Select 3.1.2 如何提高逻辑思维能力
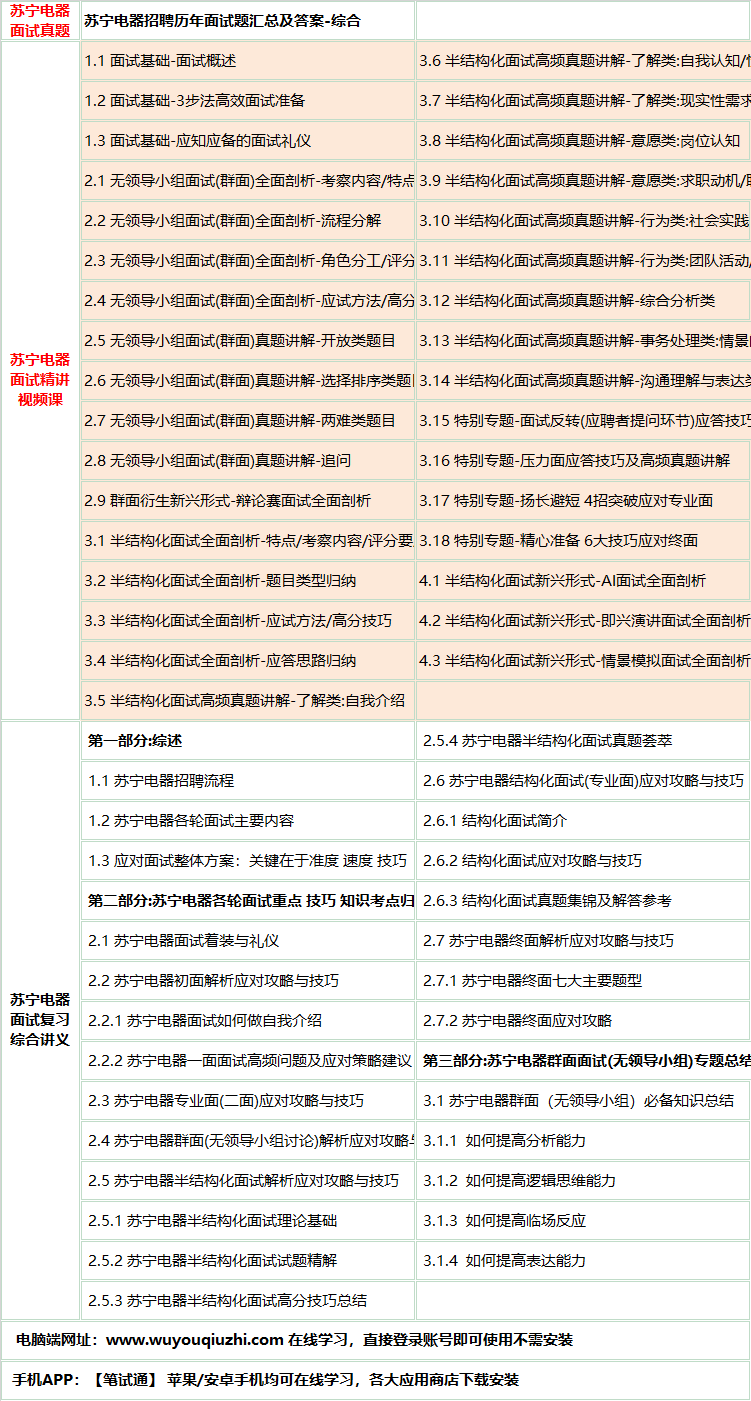 click(519, 1180)
